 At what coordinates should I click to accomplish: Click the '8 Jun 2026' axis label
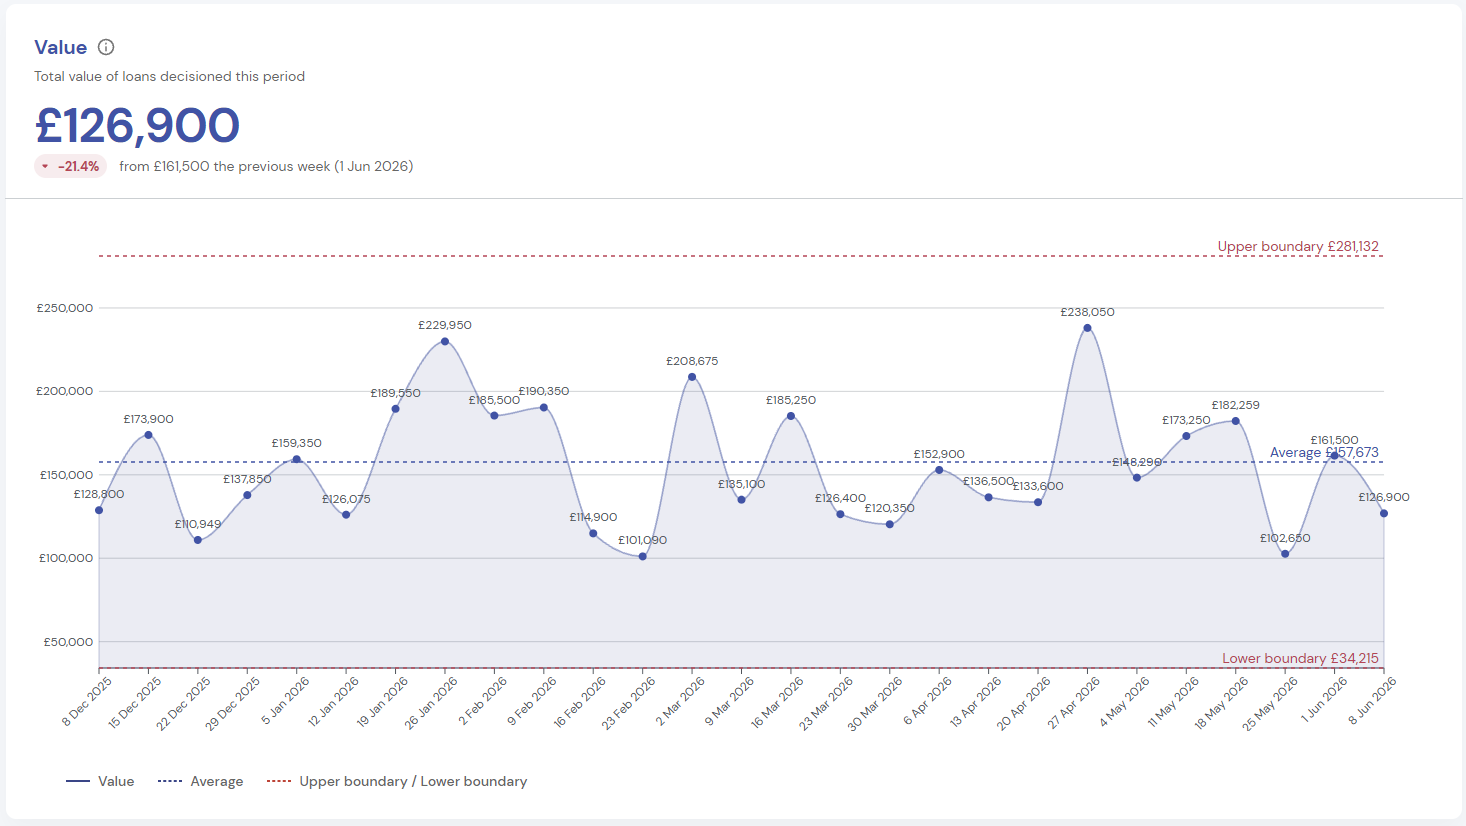pos(1372,700)
